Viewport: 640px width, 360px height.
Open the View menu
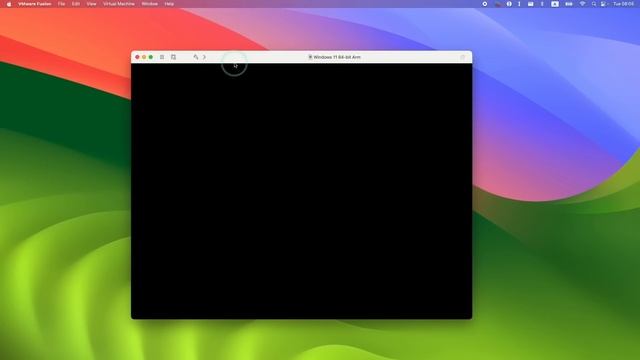pyautogui.click(x=91, y=4)
